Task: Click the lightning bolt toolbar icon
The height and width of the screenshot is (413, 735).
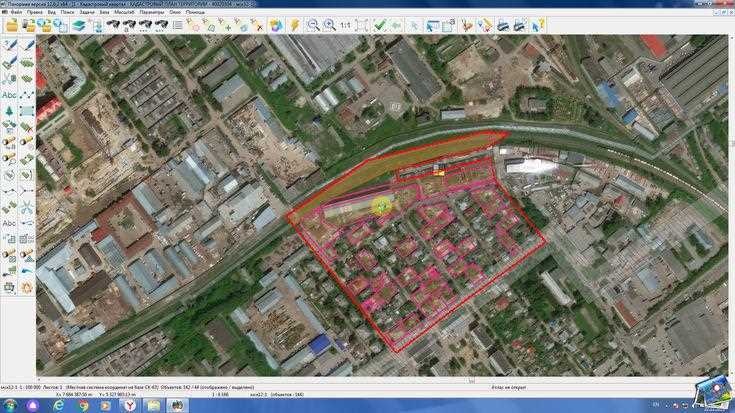Action: (295, 25)
